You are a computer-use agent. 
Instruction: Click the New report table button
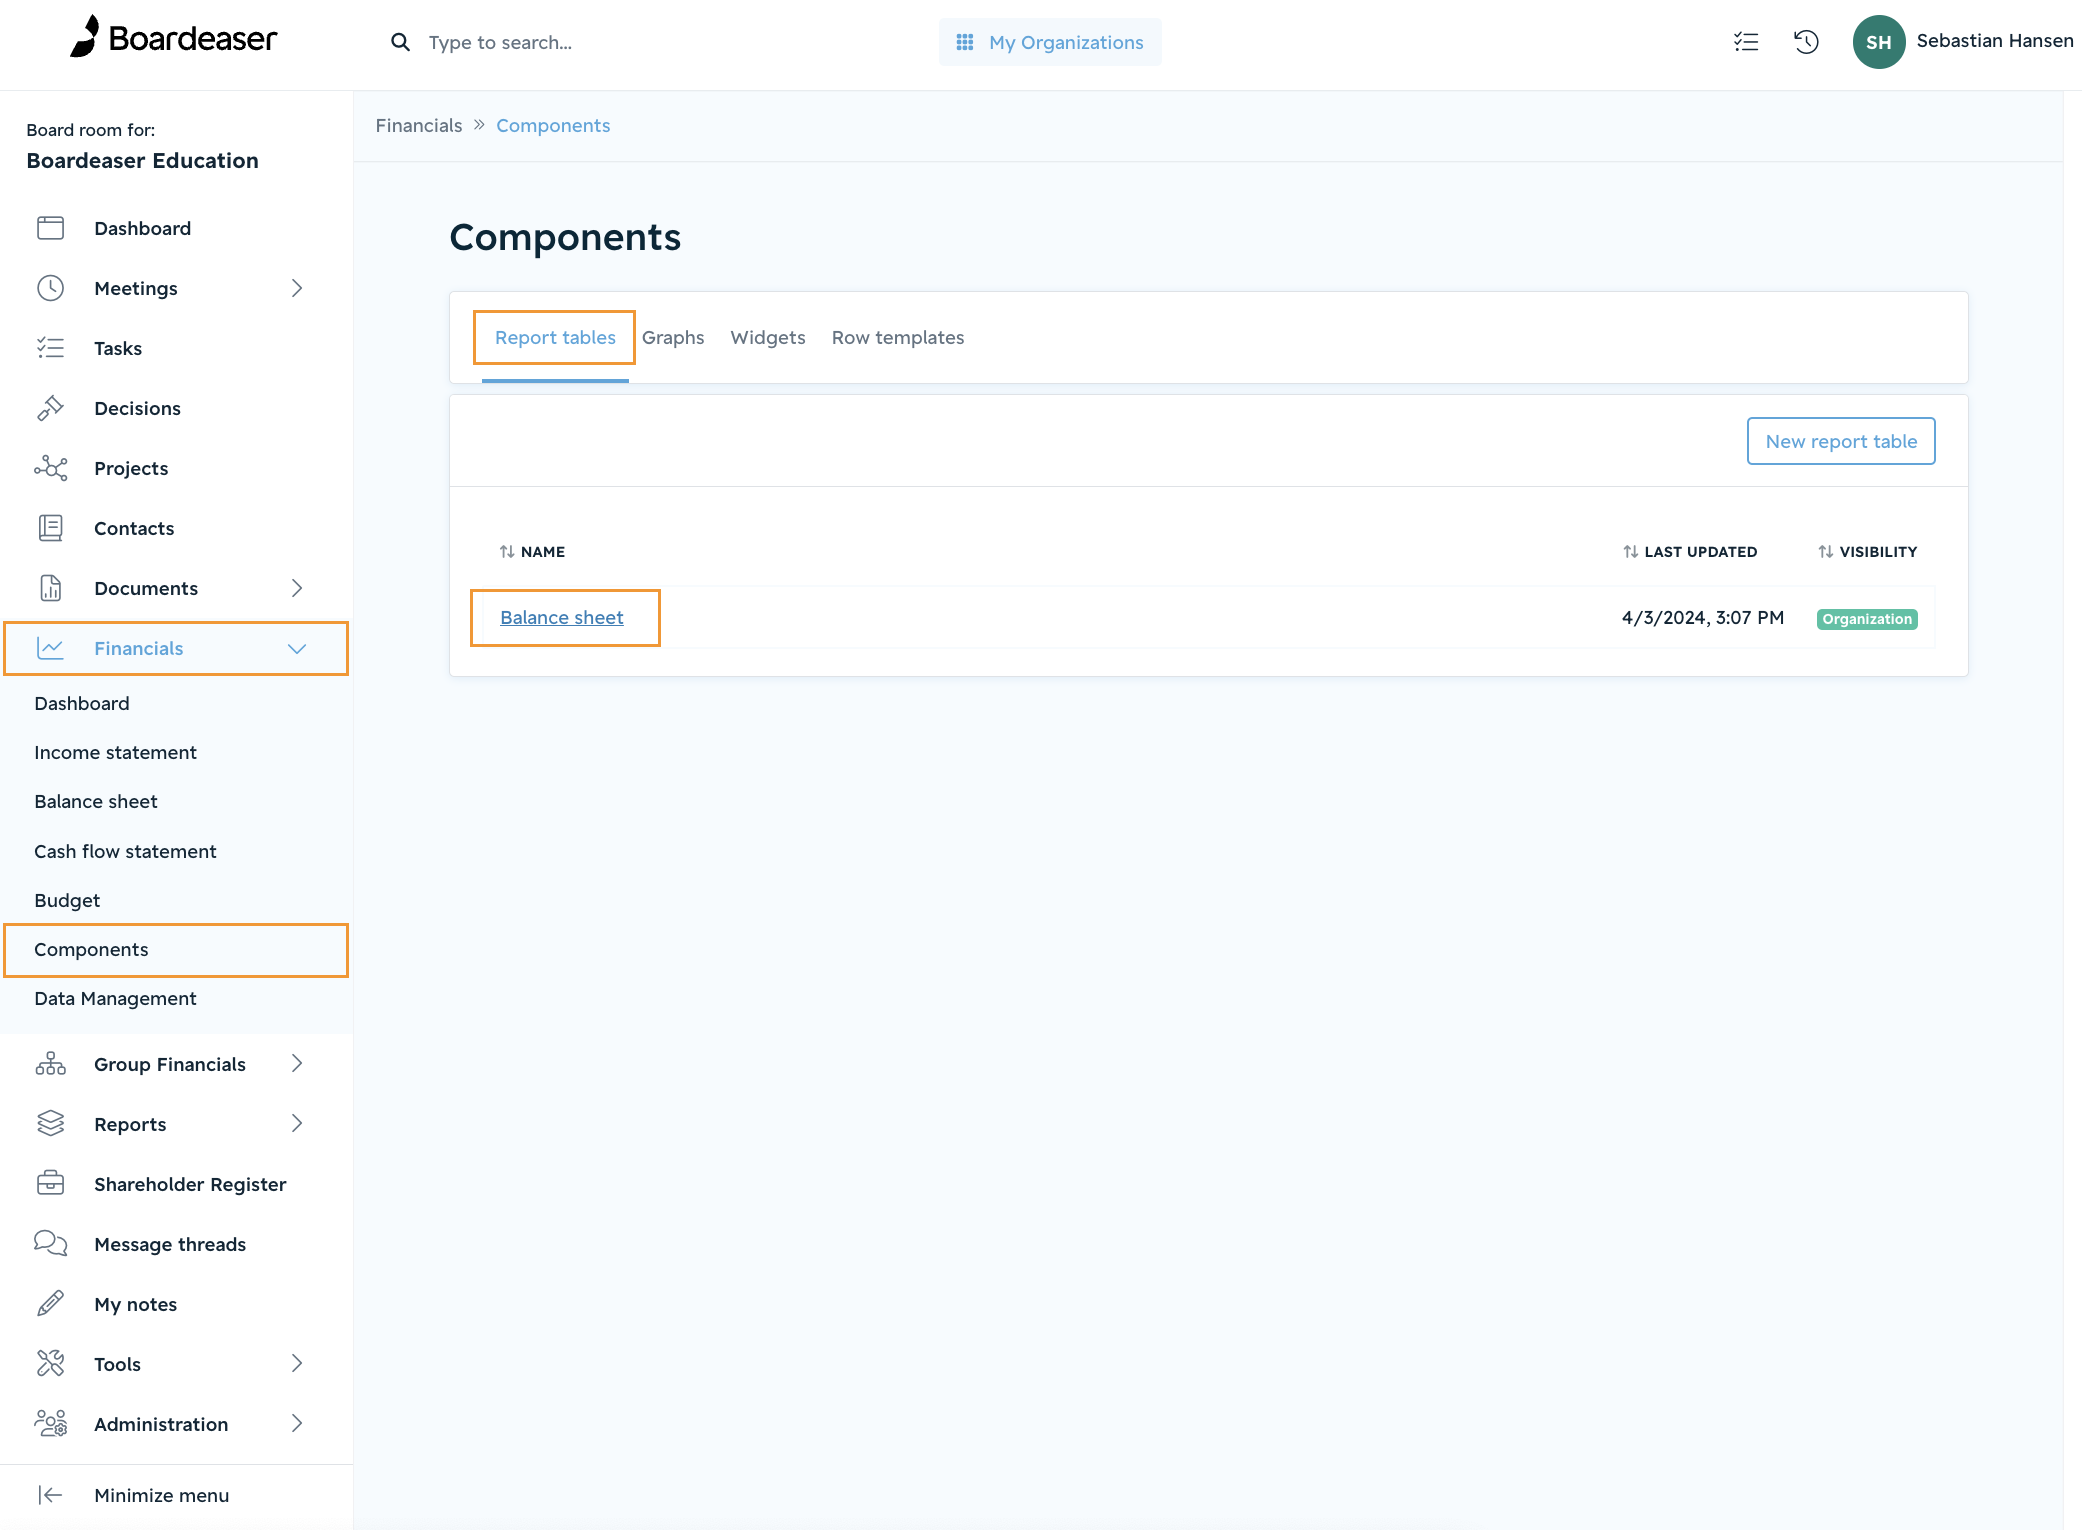pyautogui.click(x=1841, y=441)
